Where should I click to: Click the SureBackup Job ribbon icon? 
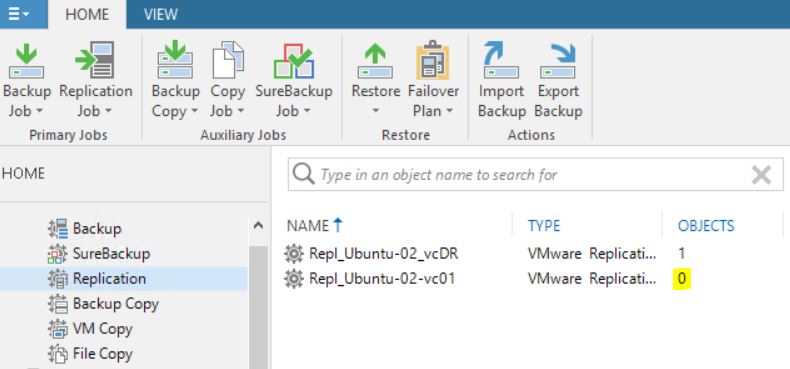click(294, 60)
